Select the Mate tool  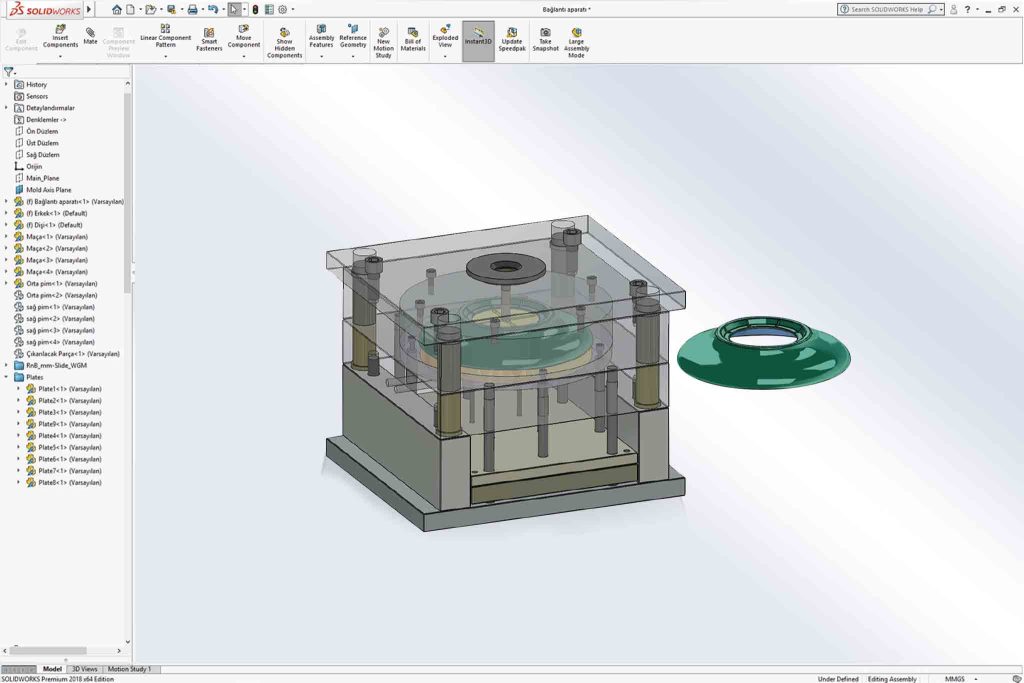coord(91,33)
